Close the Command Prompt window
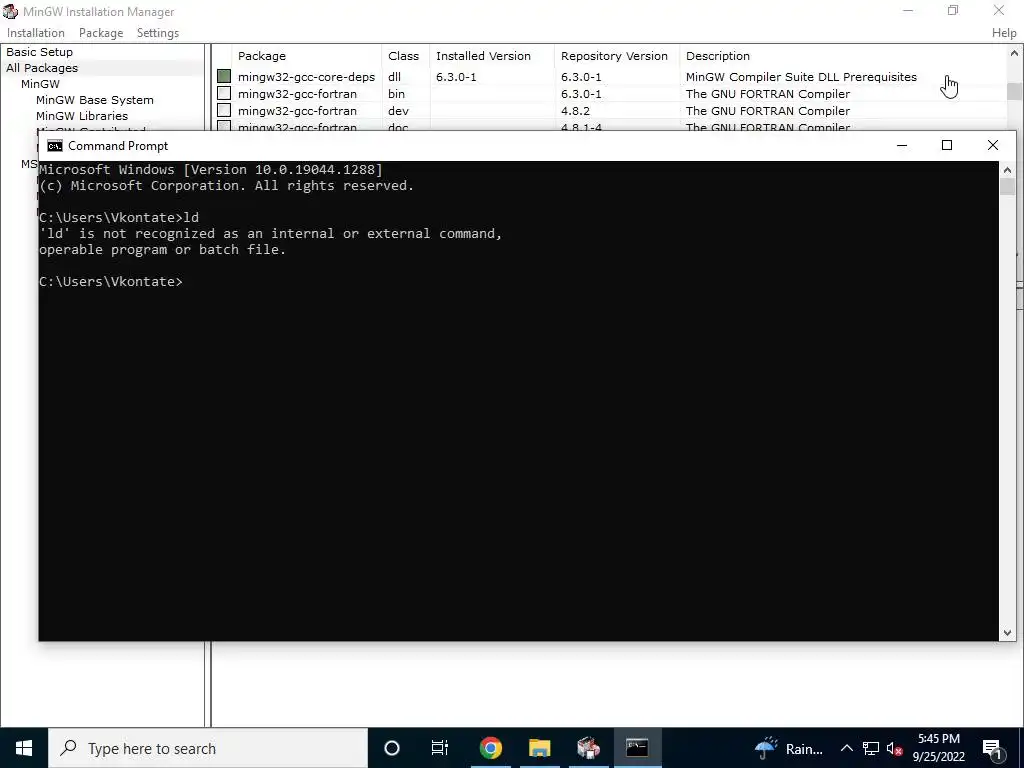1024x768 pixels. pos(993,145)
